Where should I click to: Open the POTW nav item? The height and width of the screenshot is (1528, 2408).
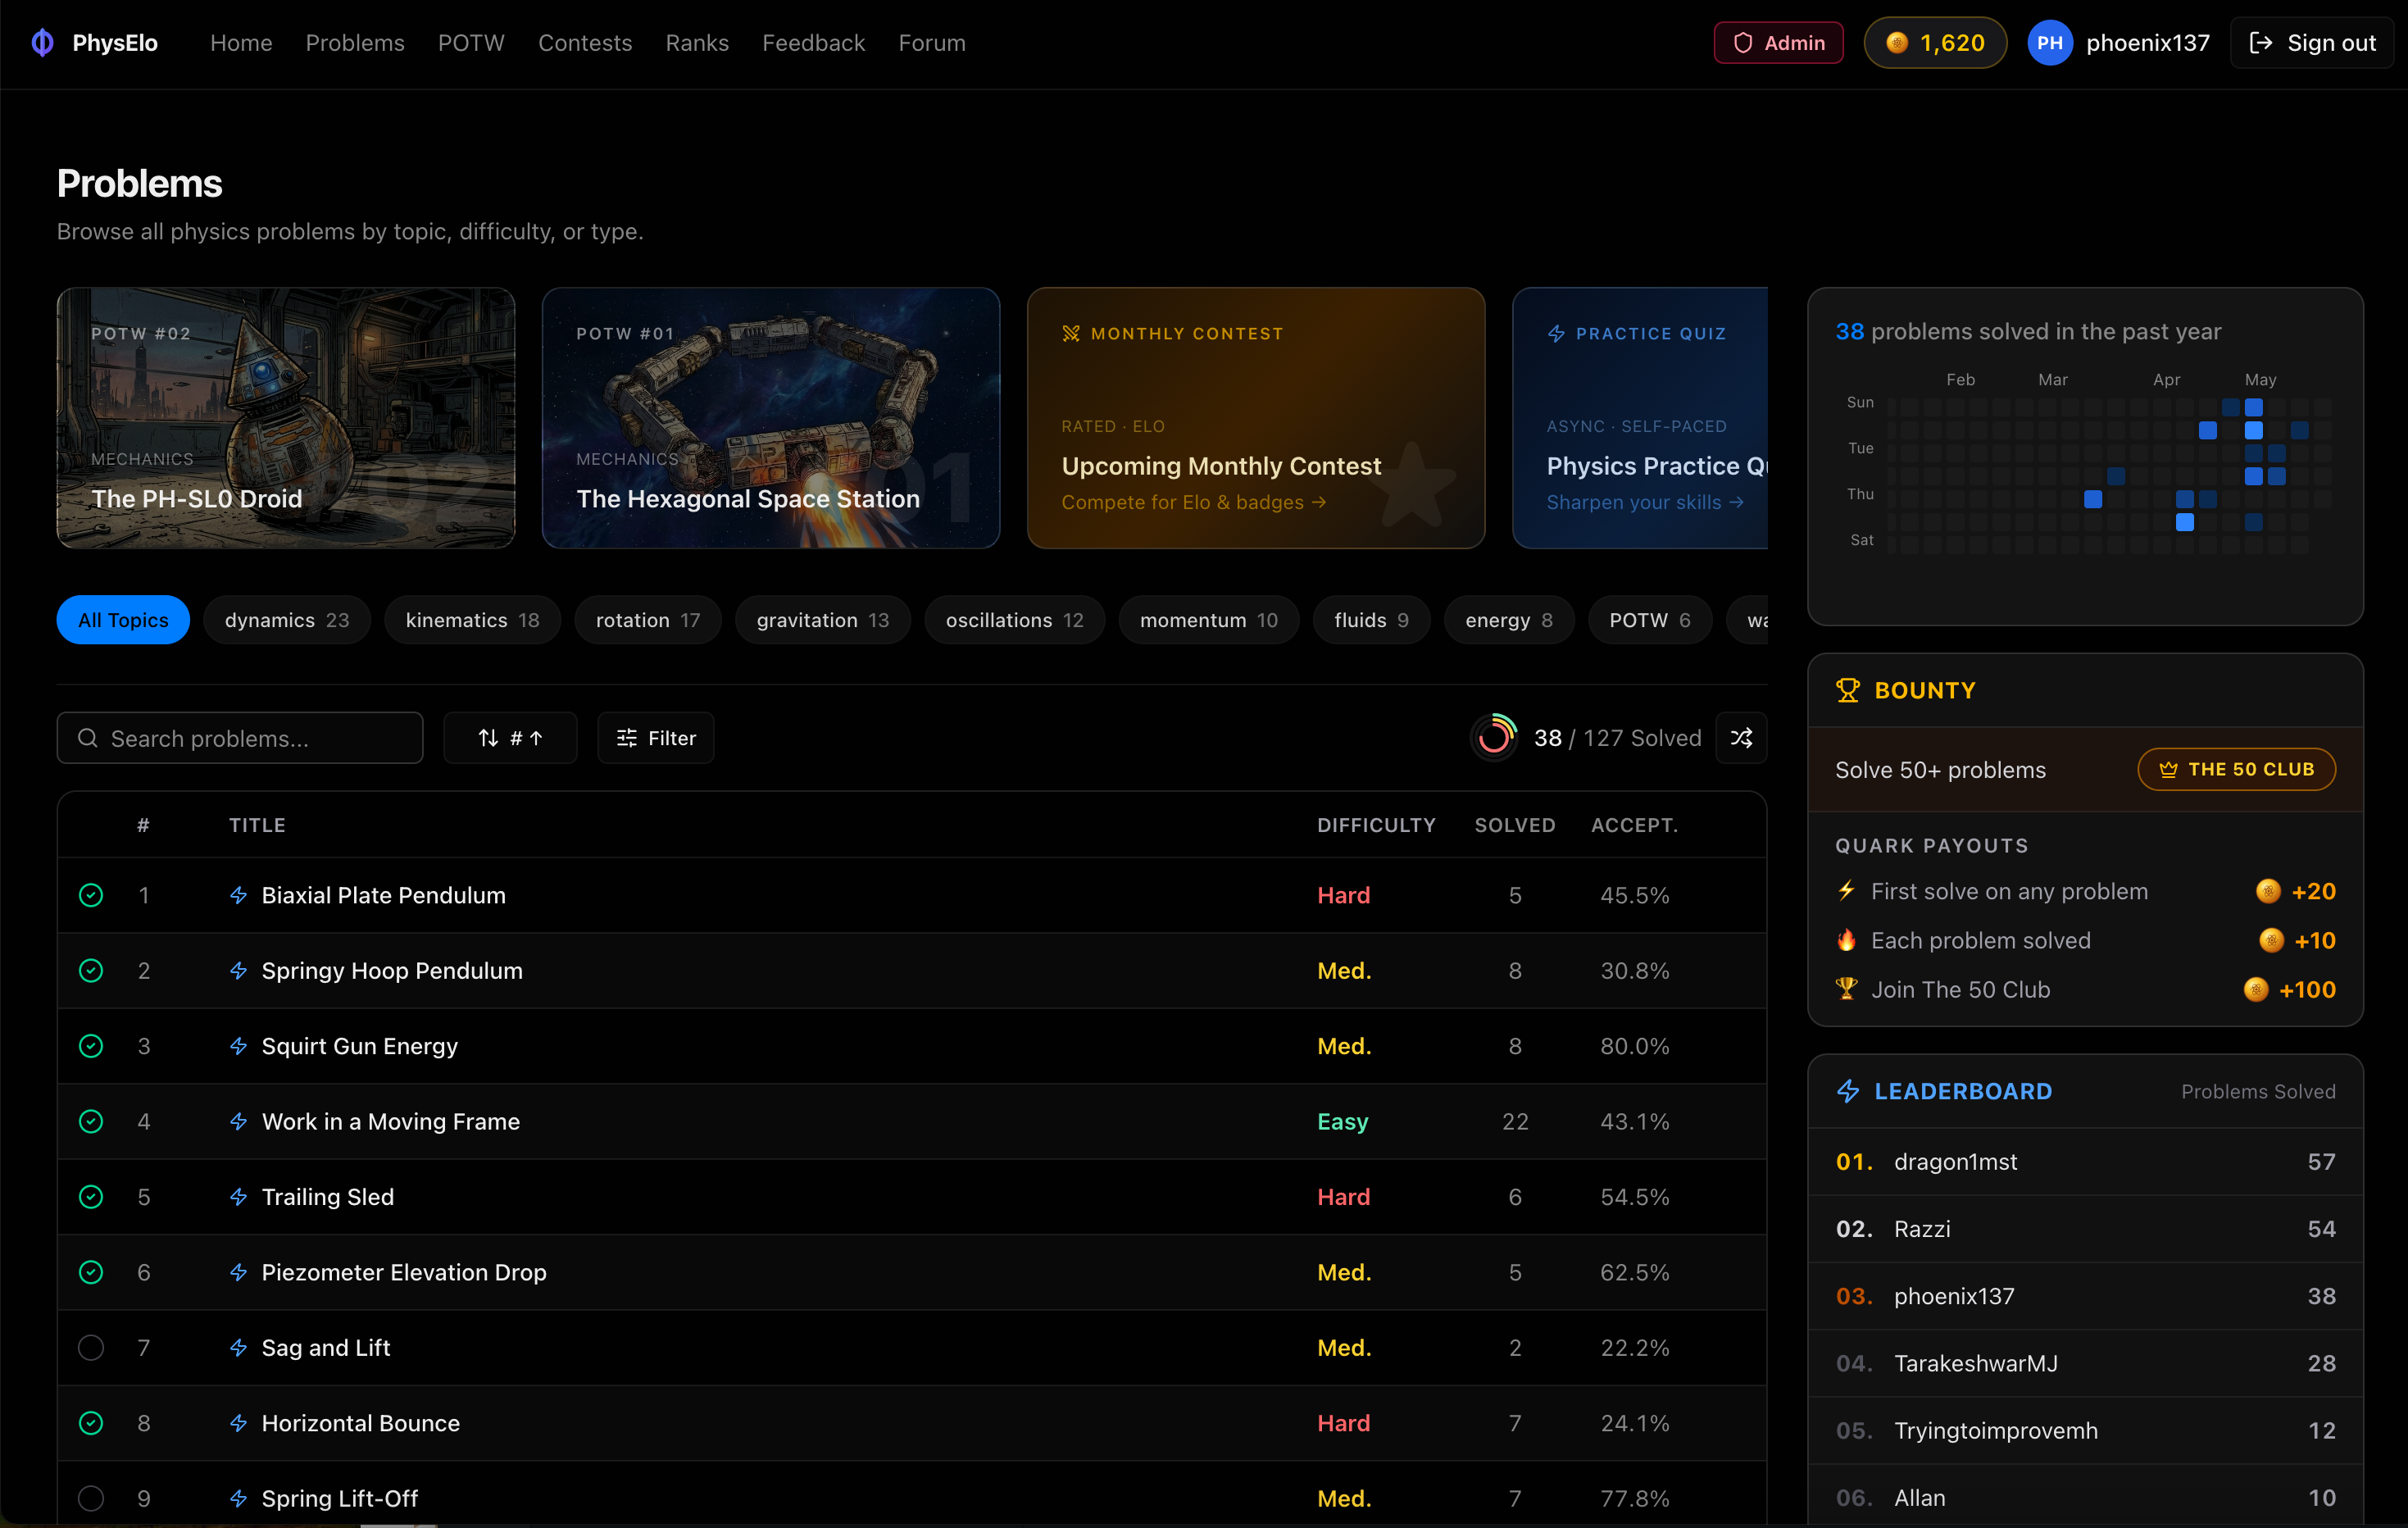click(471, 43)
